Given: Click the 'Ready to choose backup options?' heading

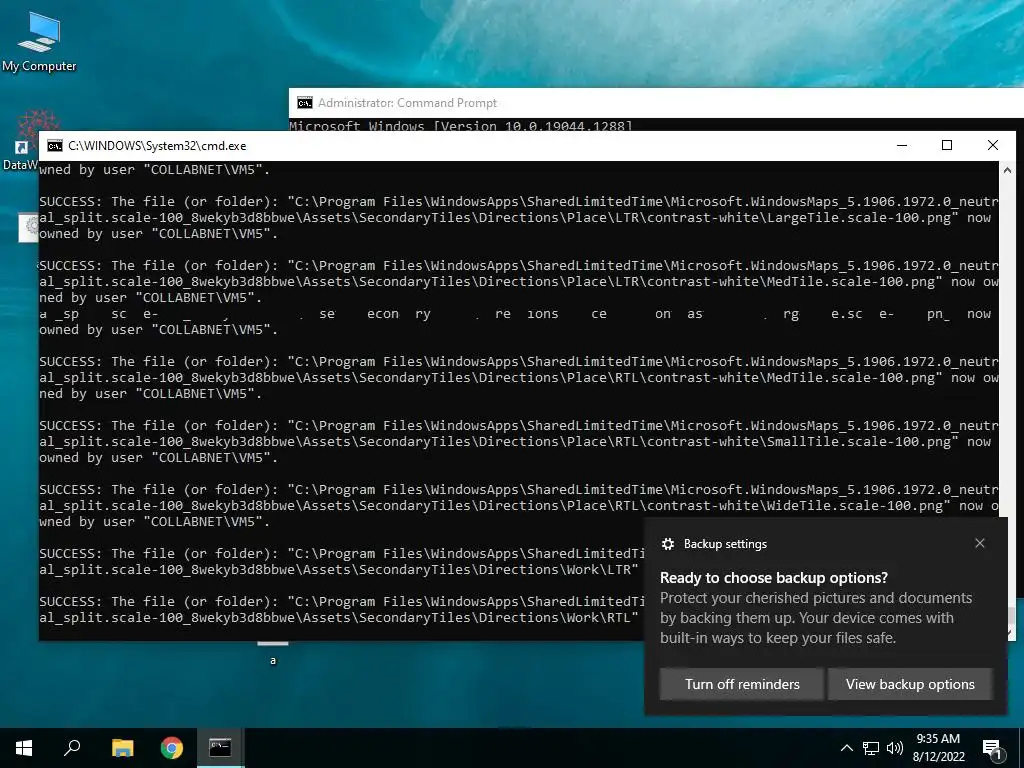Looking at the screenshot, I should pyautogui.click(x=774, y=578).
